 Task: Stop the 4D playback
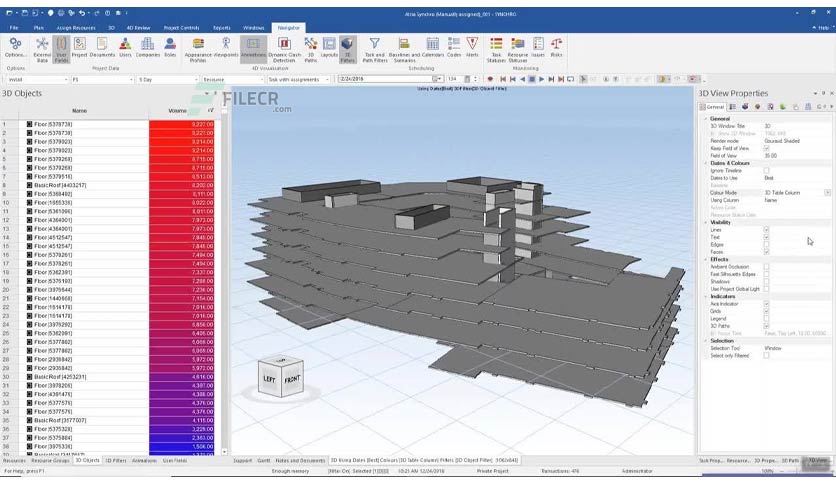click(532, 79)
